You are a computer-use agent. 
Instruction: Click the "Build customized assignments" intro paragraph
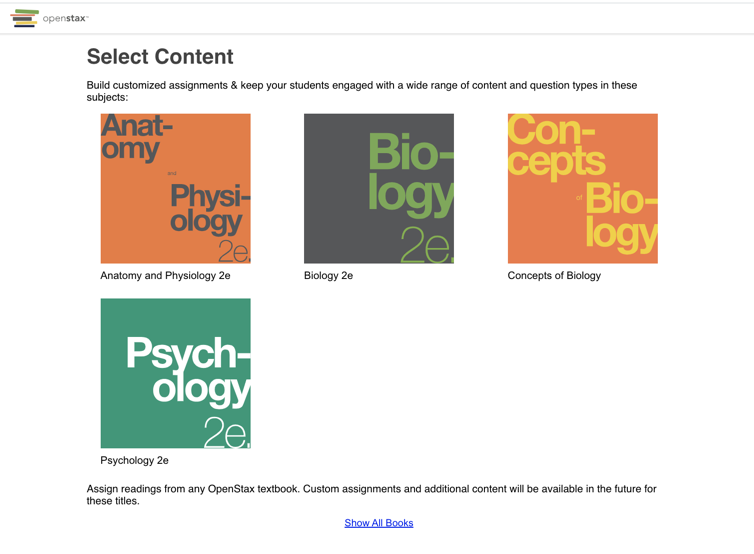coord(361,91)
